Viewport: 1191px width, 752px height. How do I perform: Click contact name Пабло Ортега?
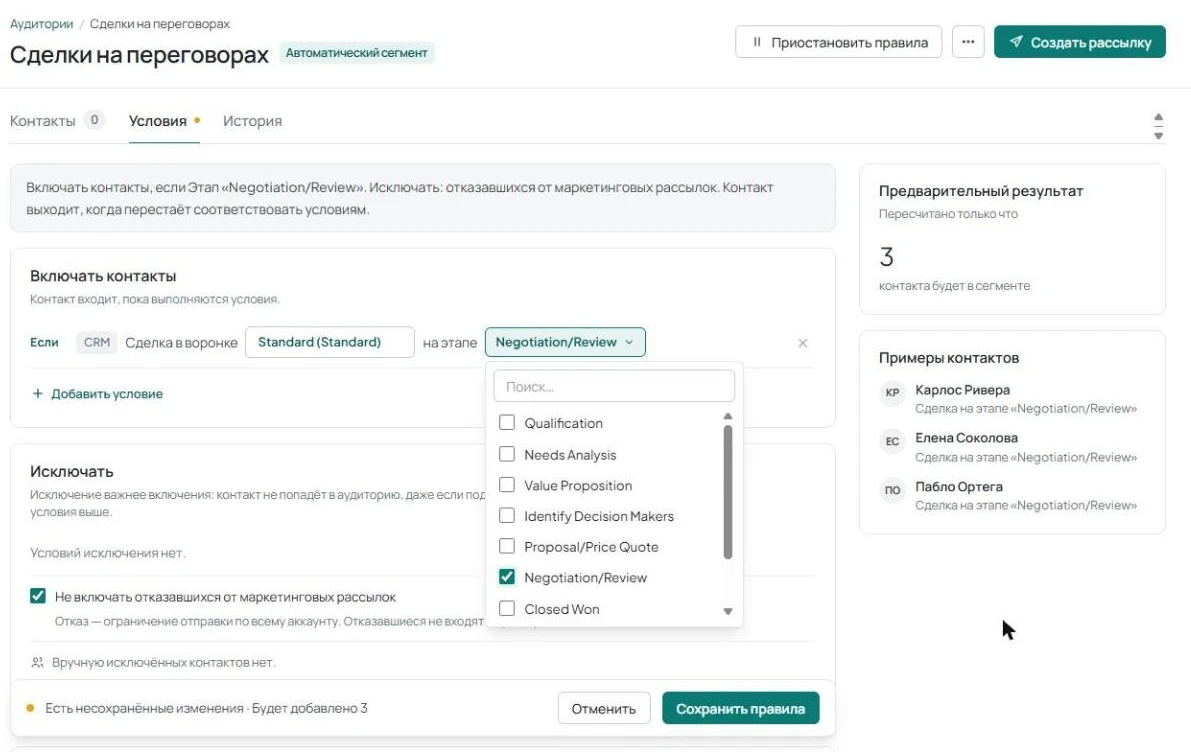tap(959, 486)
